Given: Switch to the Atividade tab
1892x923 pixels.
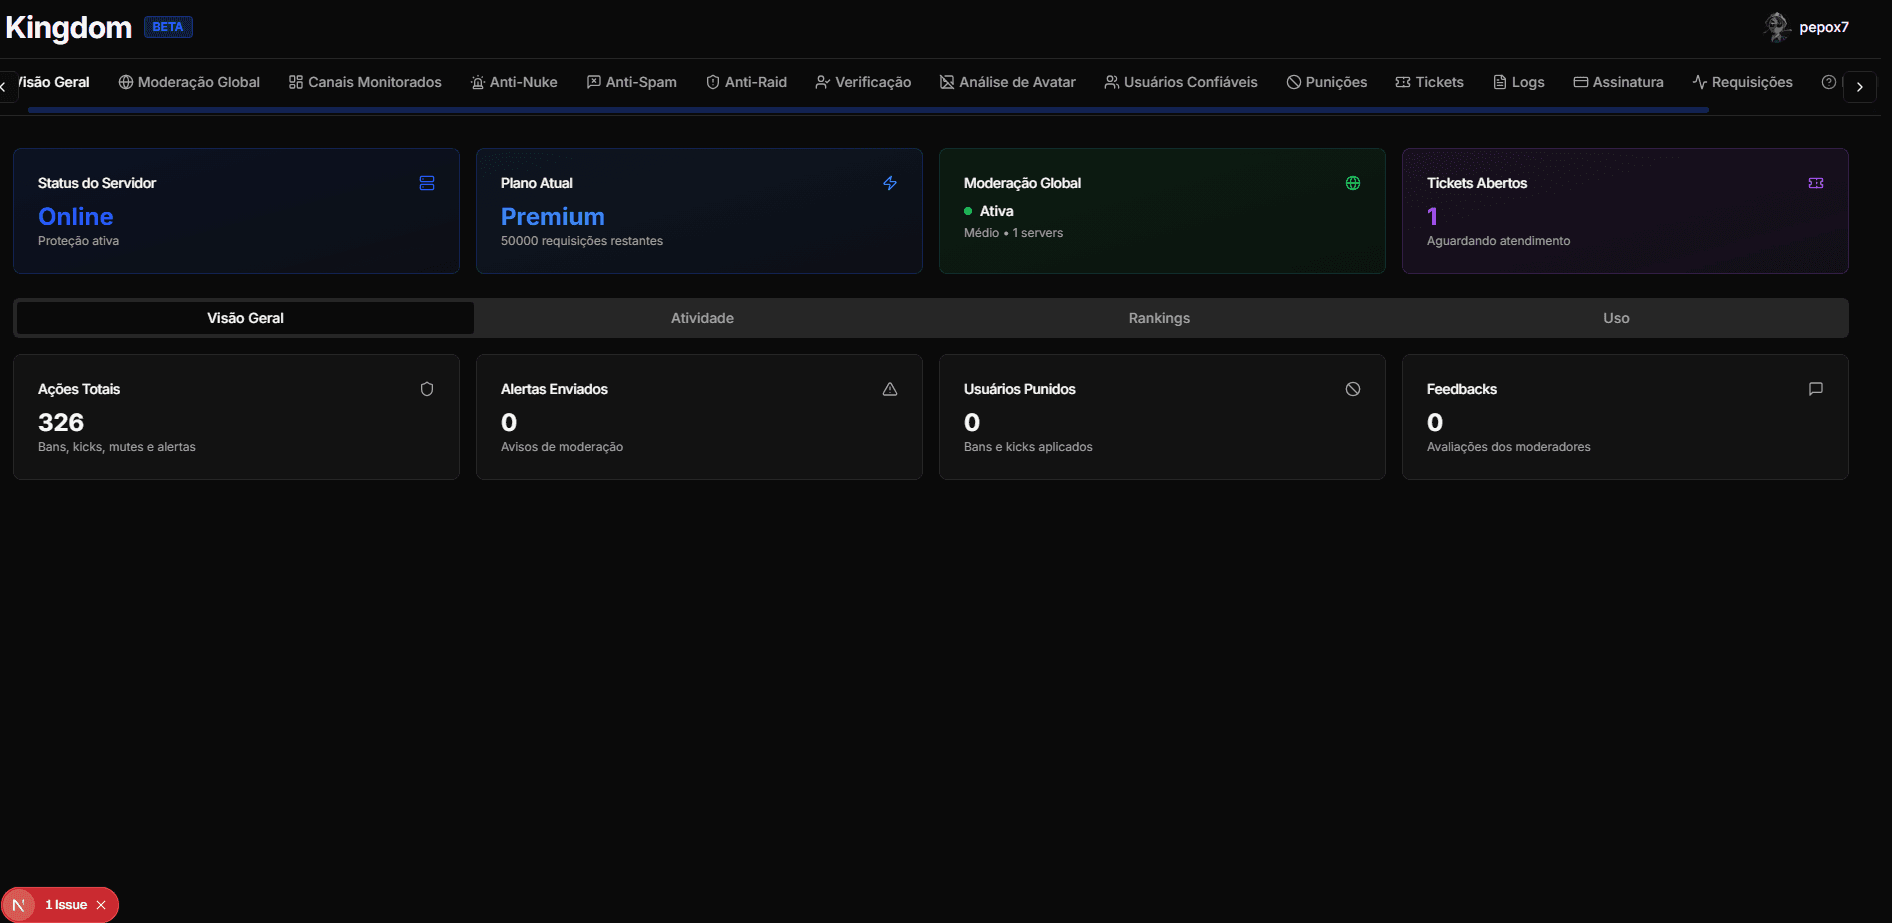Looking at the screenshot, I should 702,318.
